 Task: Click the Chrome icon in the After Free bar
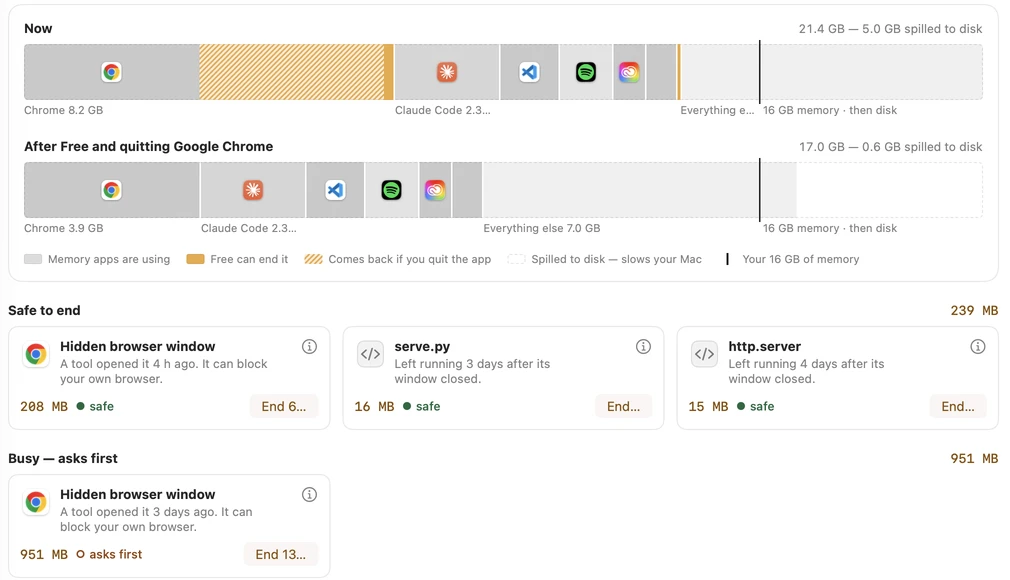coord(111,190)
